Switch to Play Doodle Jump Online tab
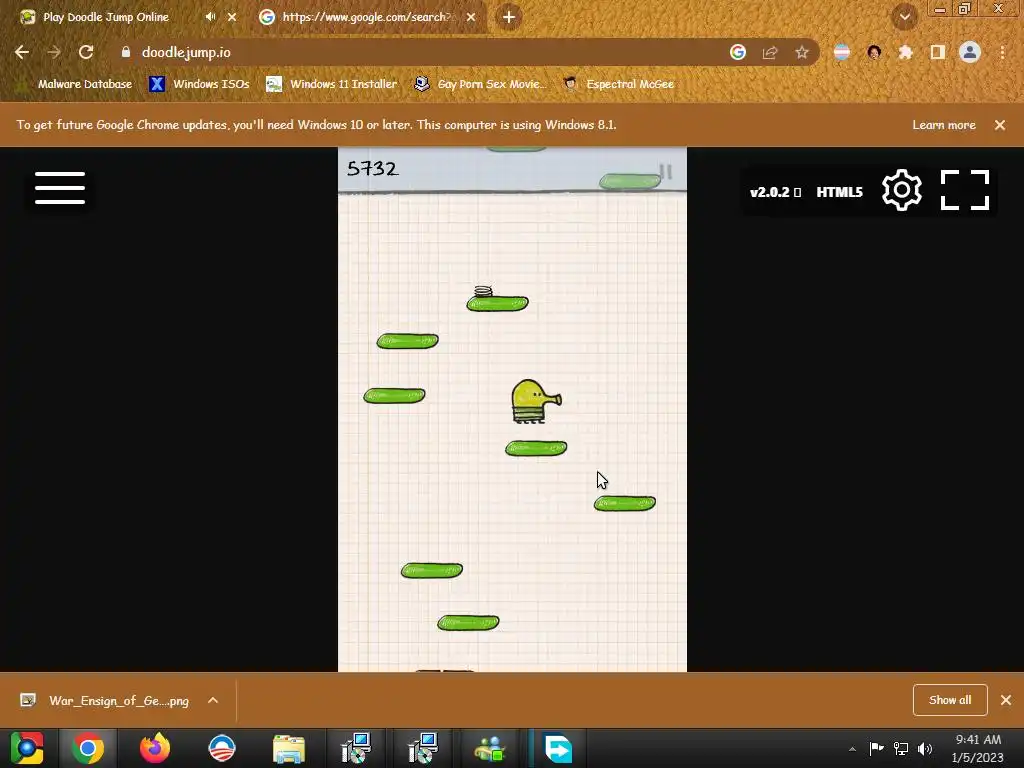The height and width of the screenshot is (768, 1024). pos(106,17)
